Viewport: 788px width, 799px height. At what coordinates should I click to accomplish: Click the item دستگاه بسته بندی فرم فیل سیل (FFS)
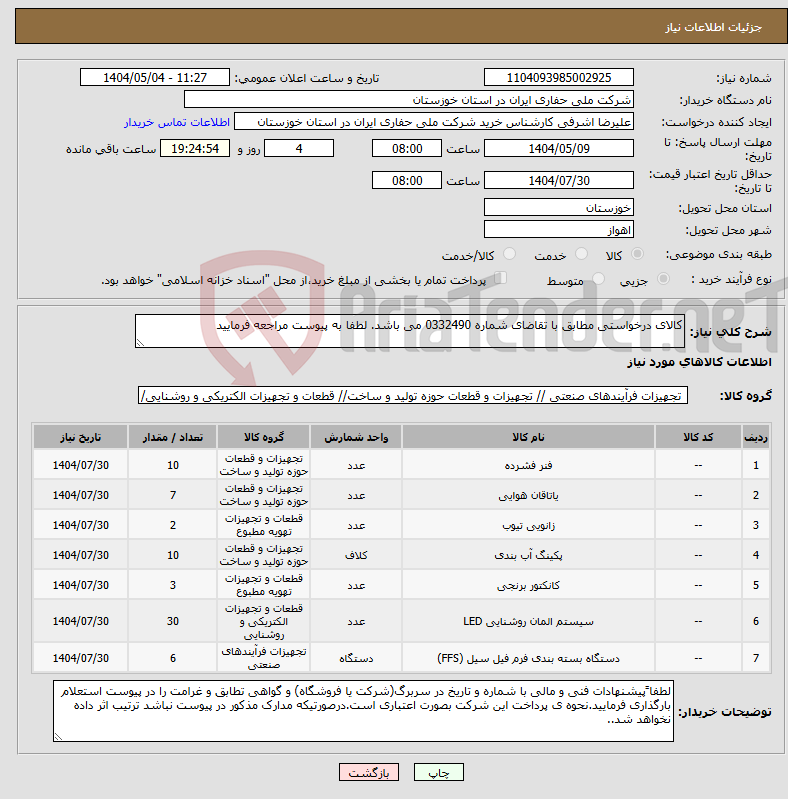[x=528, y=658]
